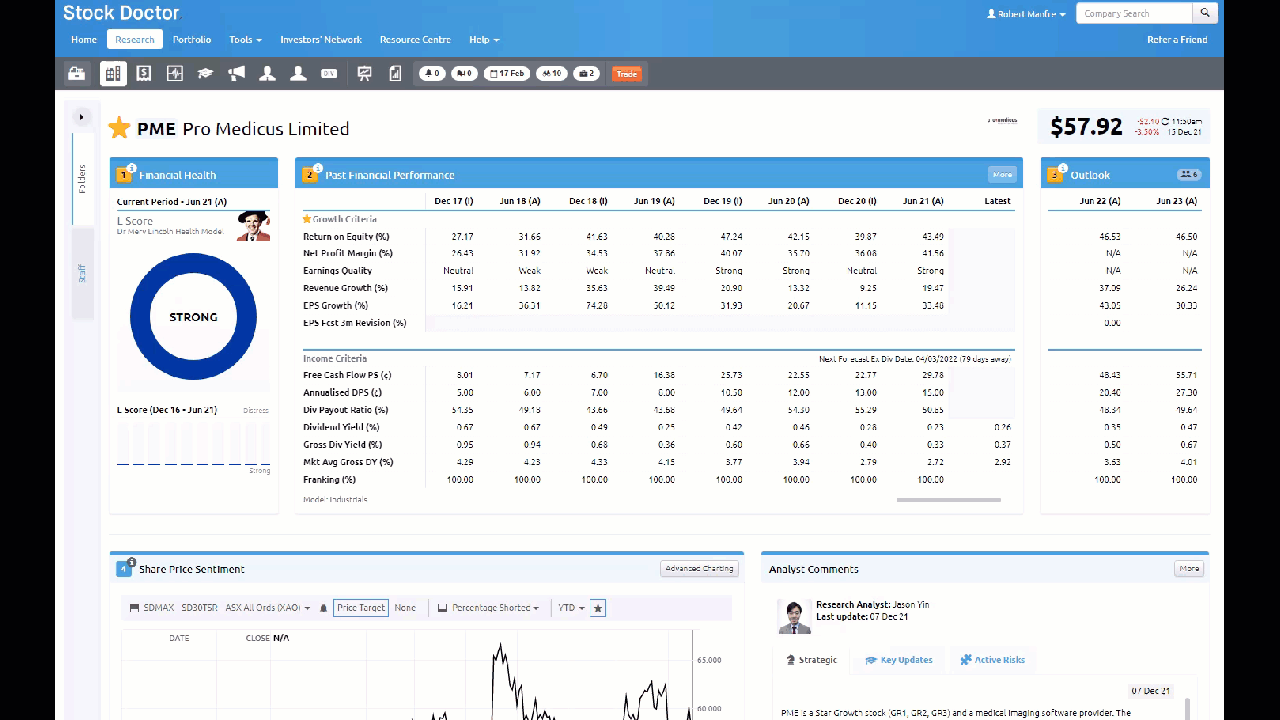Open the Tools dropdown menu

click(x=245, y=40)
